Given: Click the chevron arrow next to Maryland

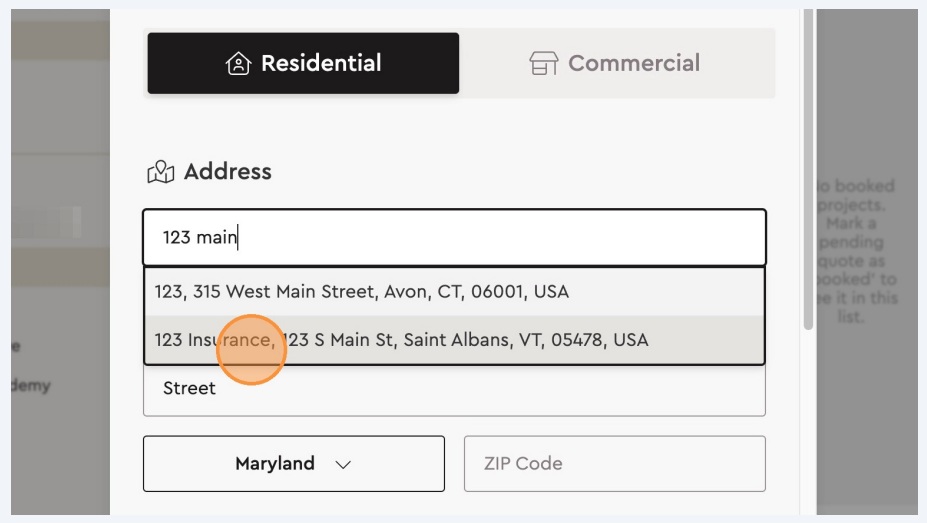Looking at the screenshot, I should [343, 464].
